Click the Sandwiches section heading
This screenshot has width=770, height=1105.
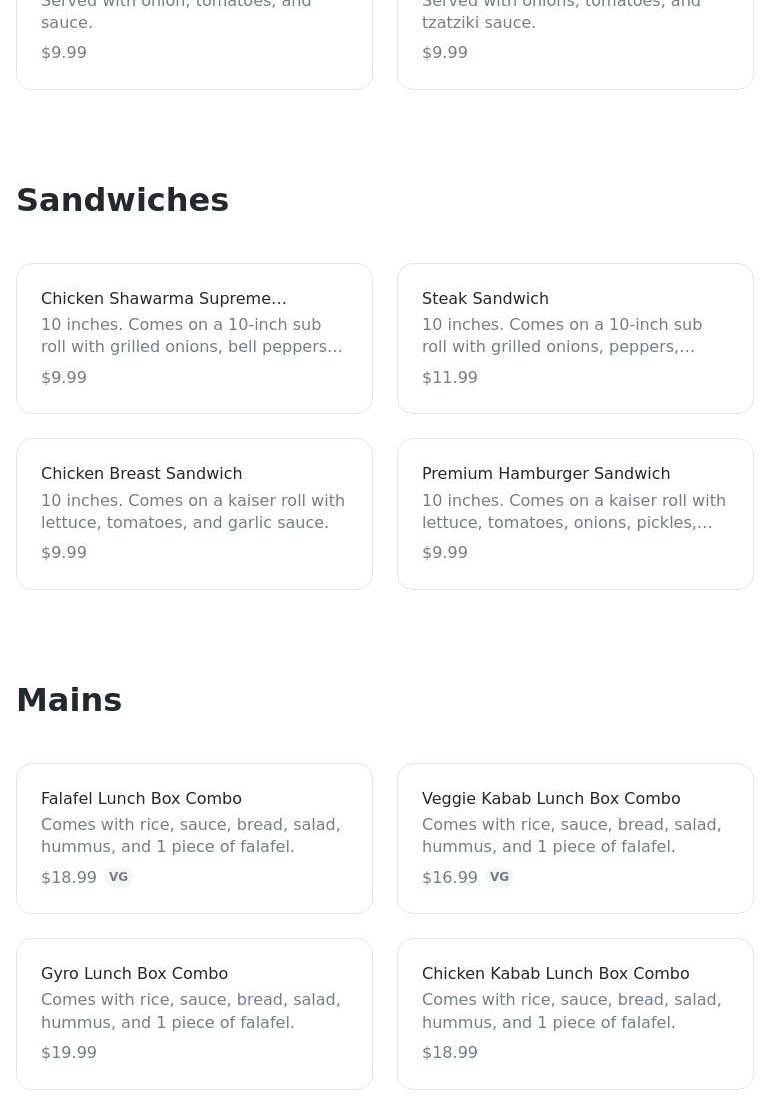click(123, 200)
